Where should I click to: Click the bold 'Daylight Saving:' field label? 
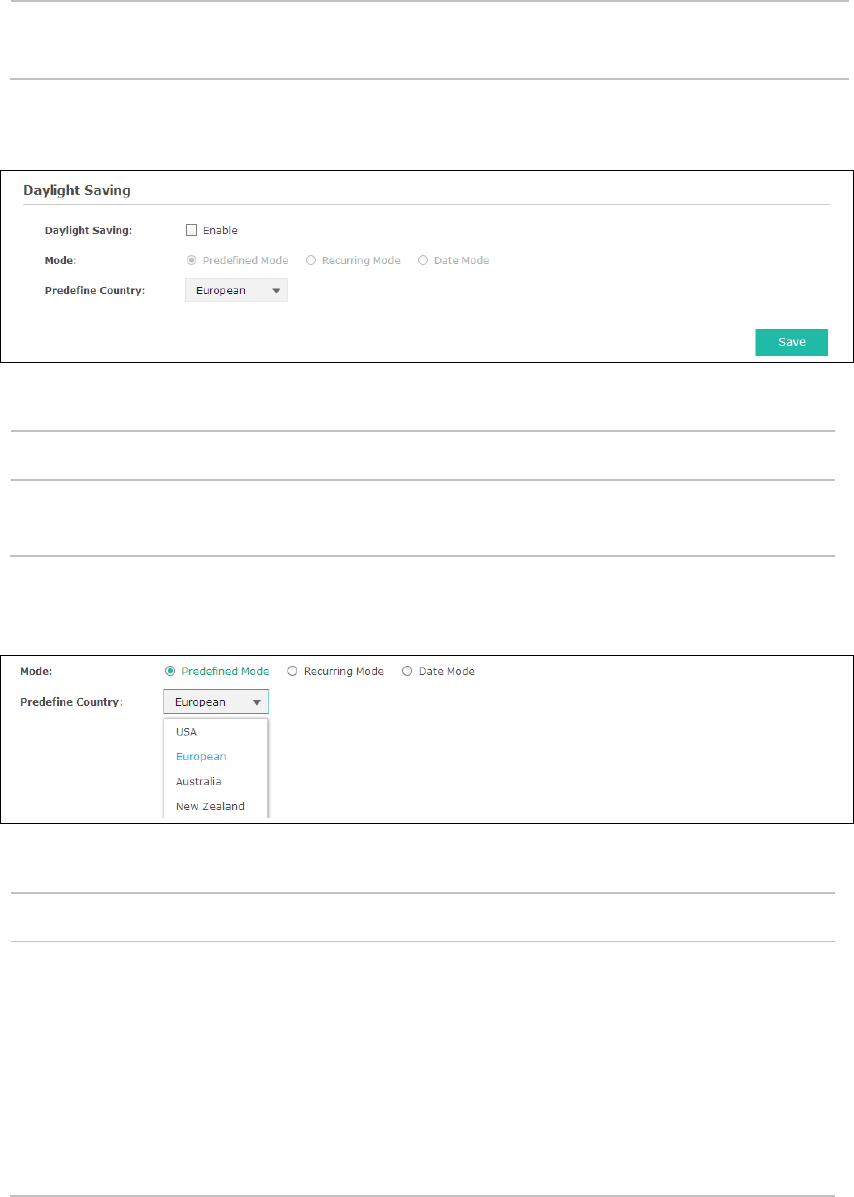pyautogui.click(x=89, y=230)
